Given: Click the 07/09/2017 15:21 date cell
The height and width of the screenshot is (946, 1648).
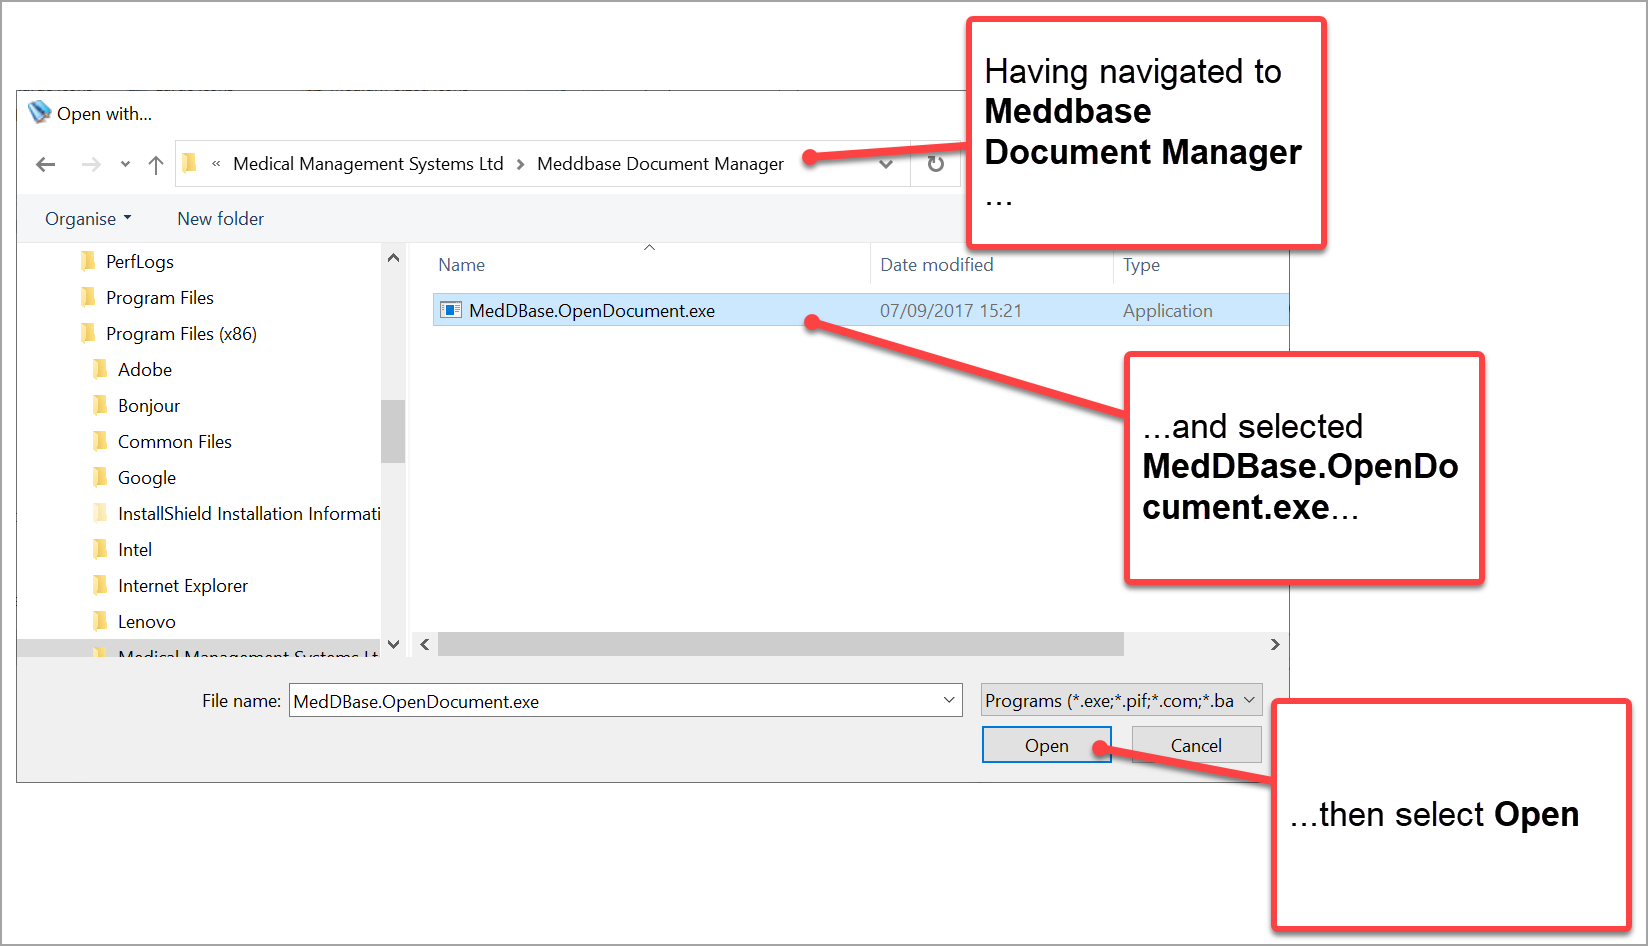Looking at the screenshot, I should coord(951,311).
